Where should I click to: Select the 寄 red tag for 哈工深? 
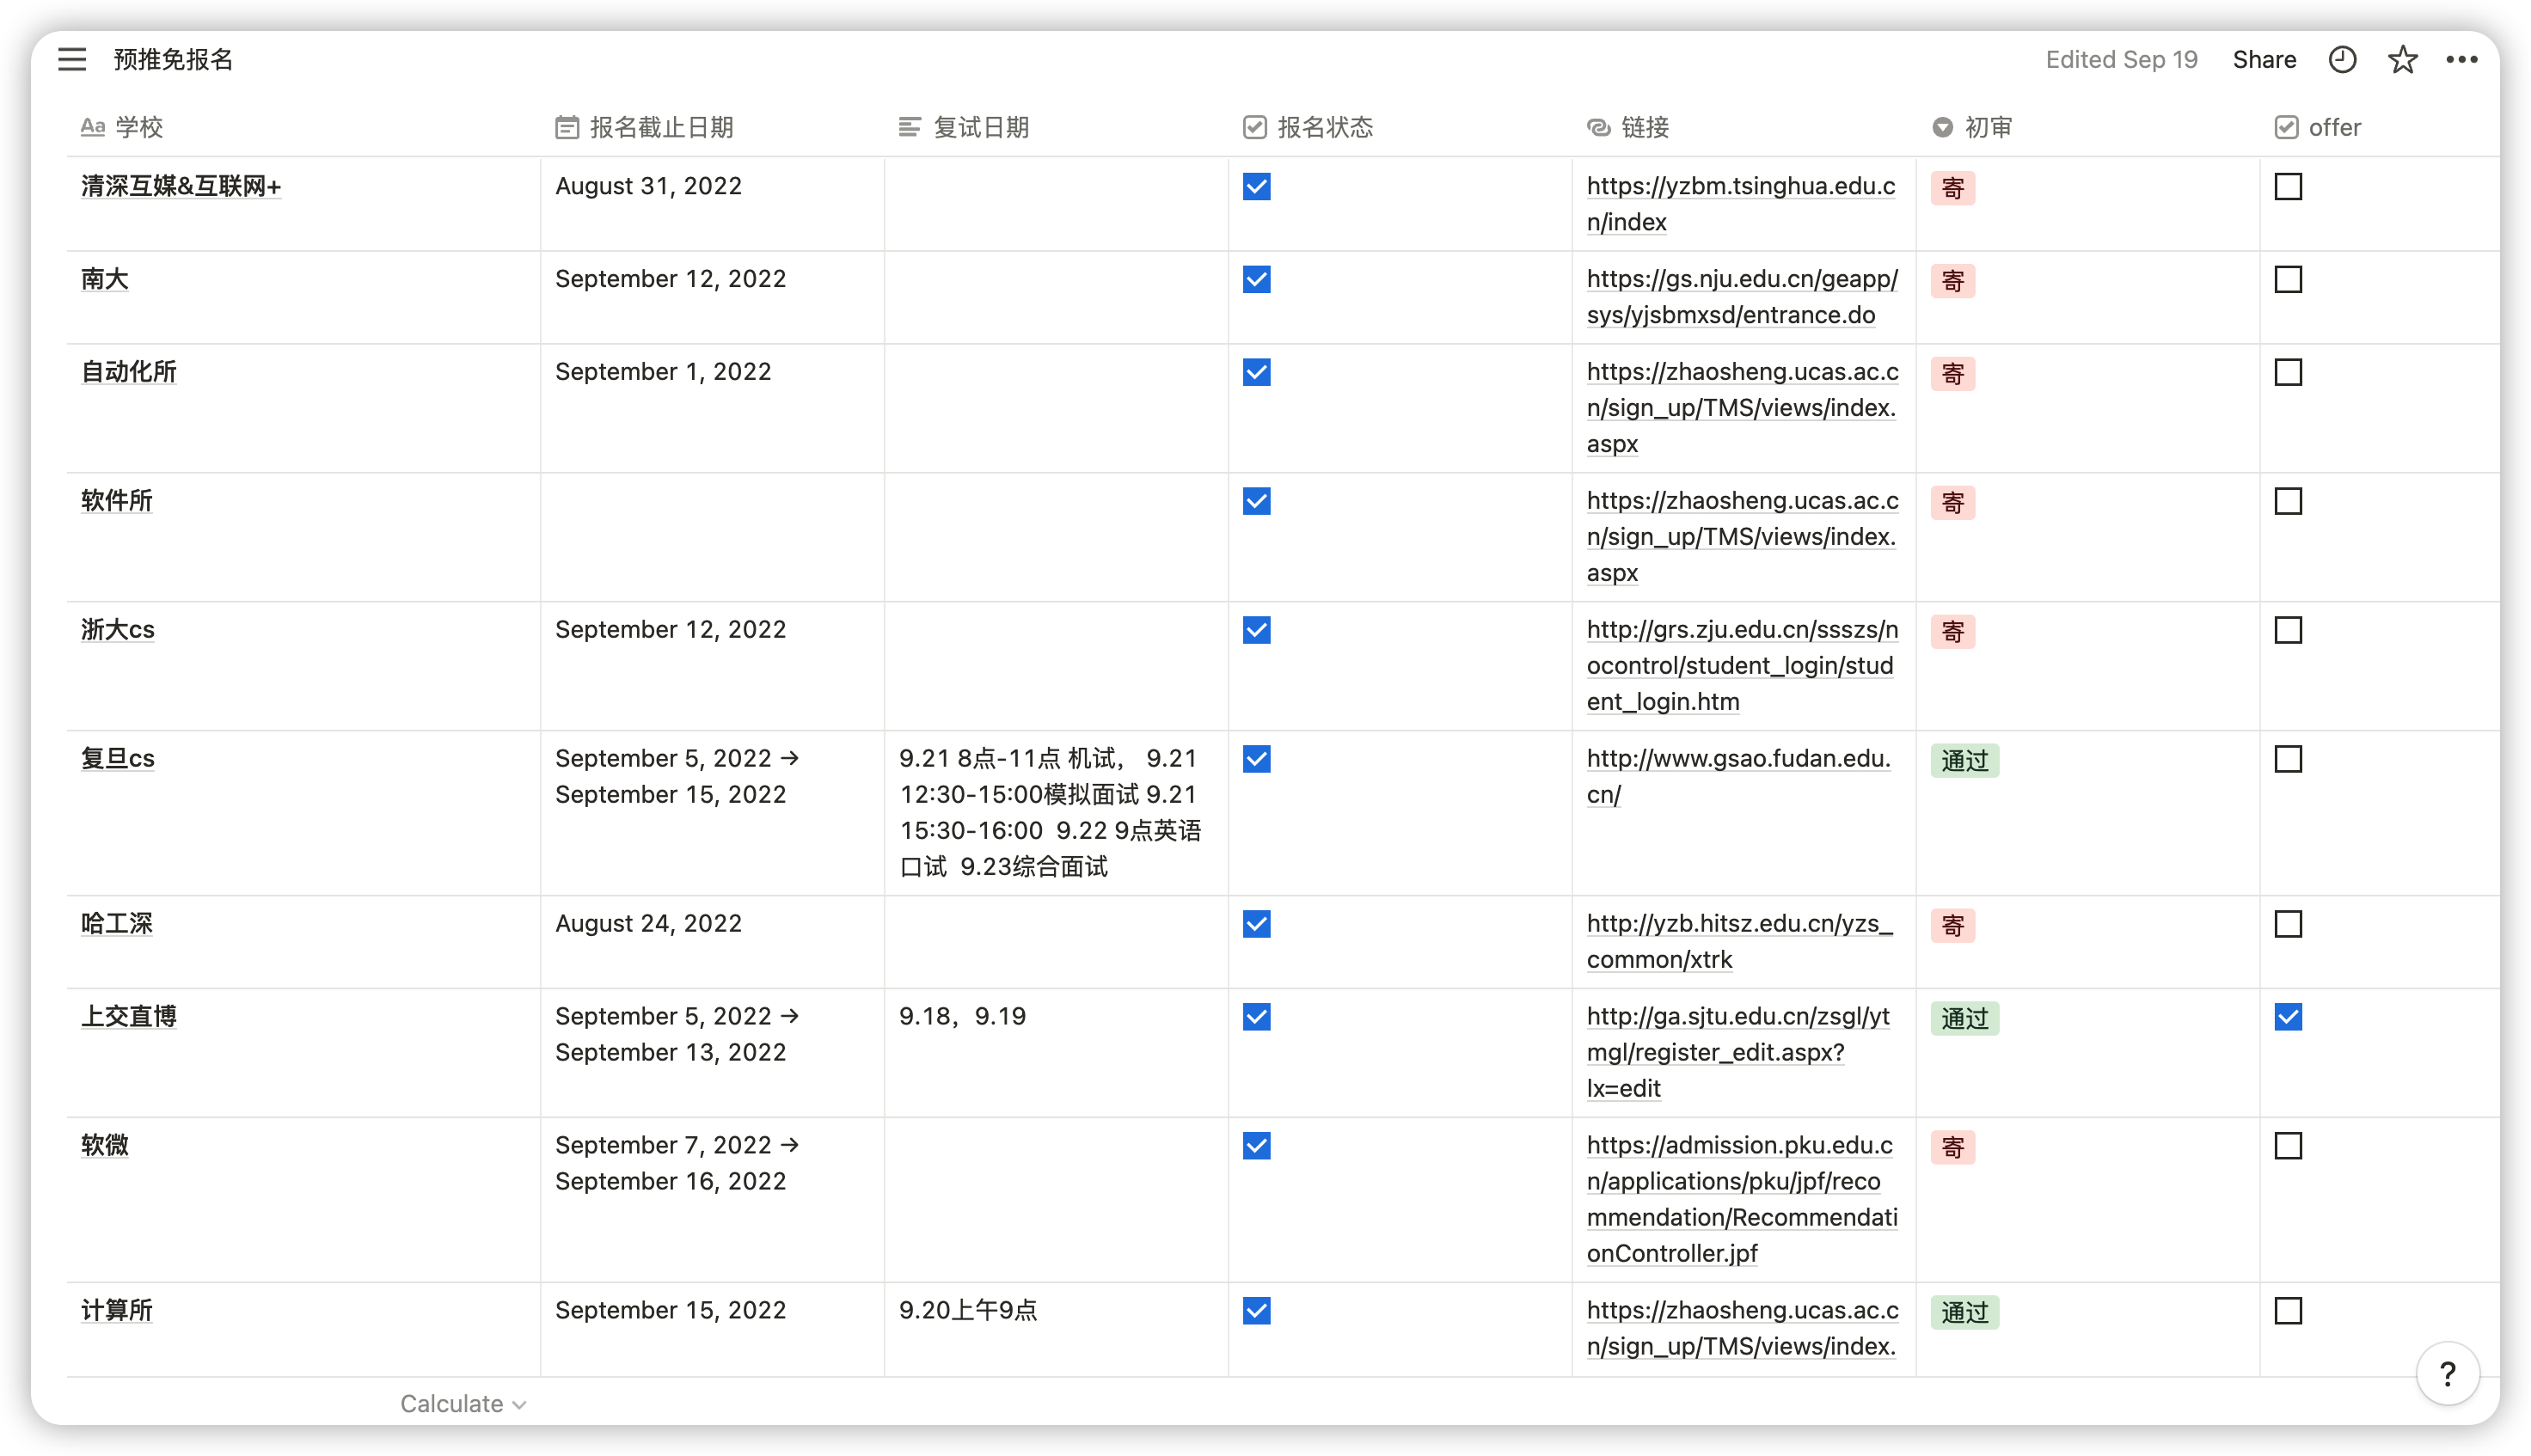pyautogui.click(x=1952, y=925)
